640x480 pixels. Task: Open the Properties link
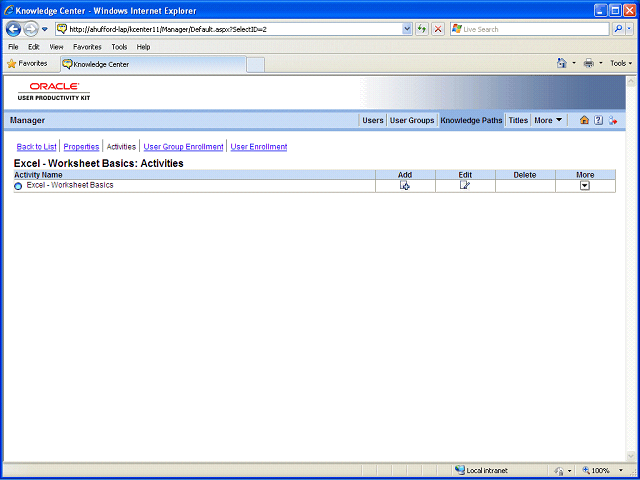tap(81, 147)
